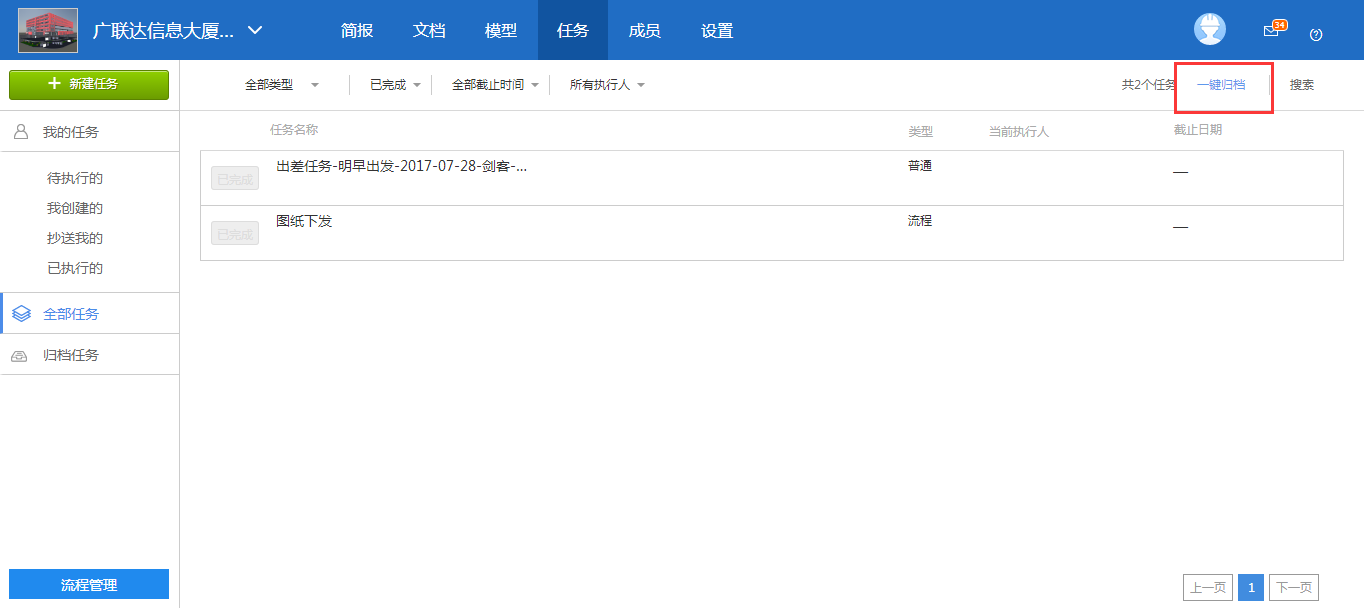The height and width of the screenshot is (608, 1364).
Task: Open the 成员 menu item
Action: tap(645, 30)
